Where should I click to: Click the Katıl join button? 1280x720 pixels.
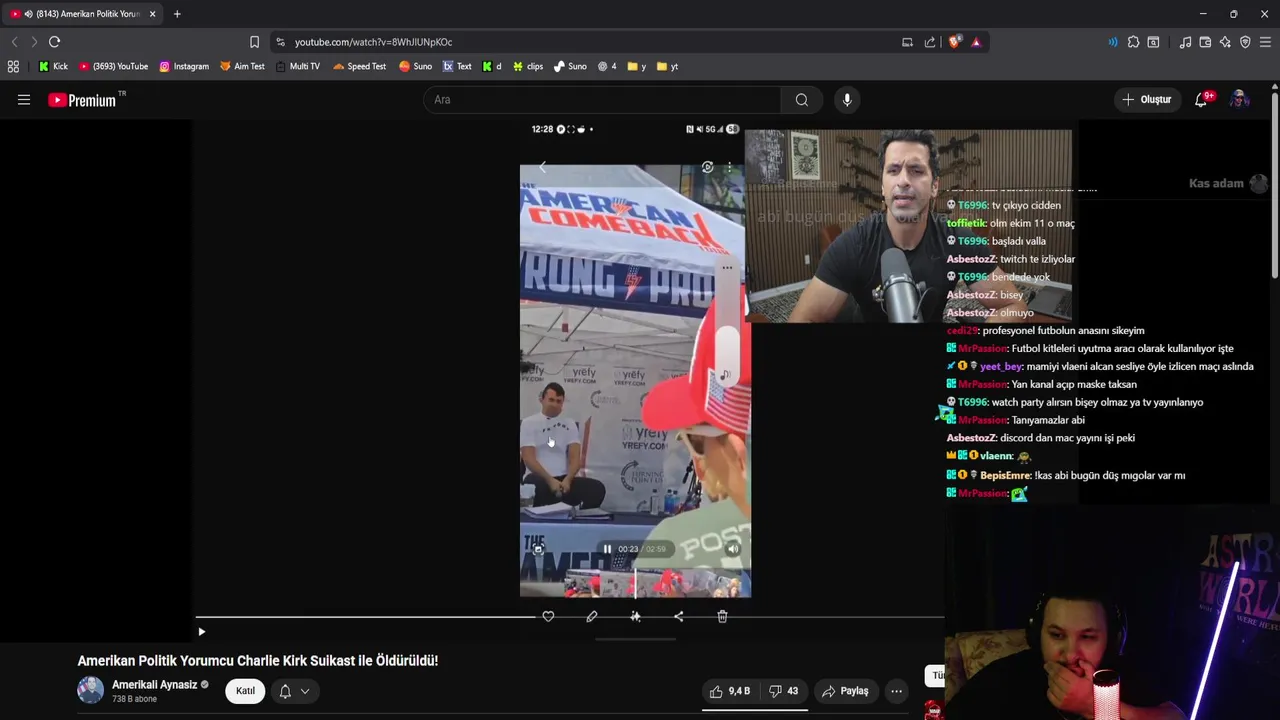pyautogui.click(x=245, y=691)
